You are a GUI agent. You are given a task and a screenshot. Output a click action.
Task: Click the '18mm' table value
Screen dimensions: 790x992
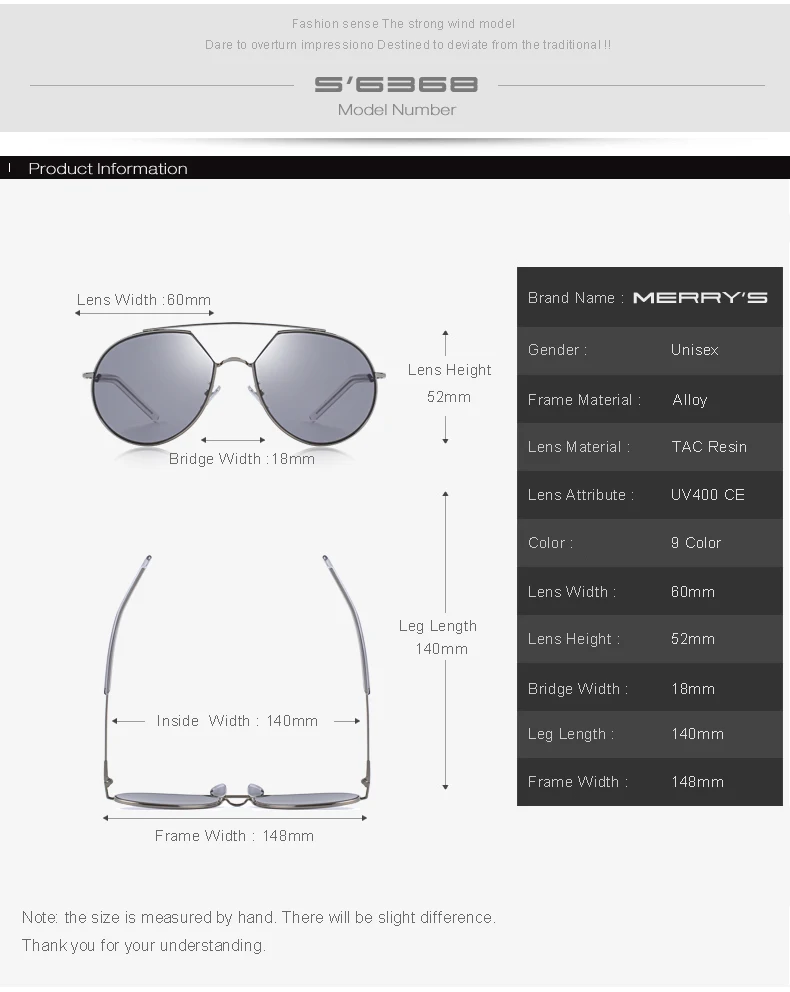(693, 689)
